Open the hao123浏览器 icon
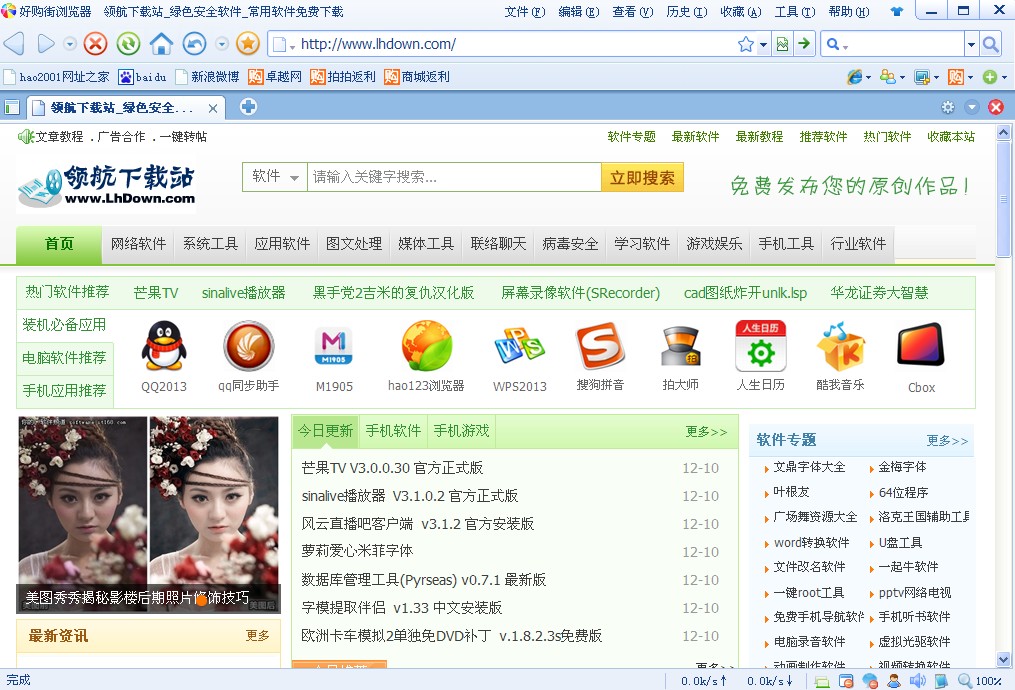This screenshot has height=690, width=1015. click(426, 345)
